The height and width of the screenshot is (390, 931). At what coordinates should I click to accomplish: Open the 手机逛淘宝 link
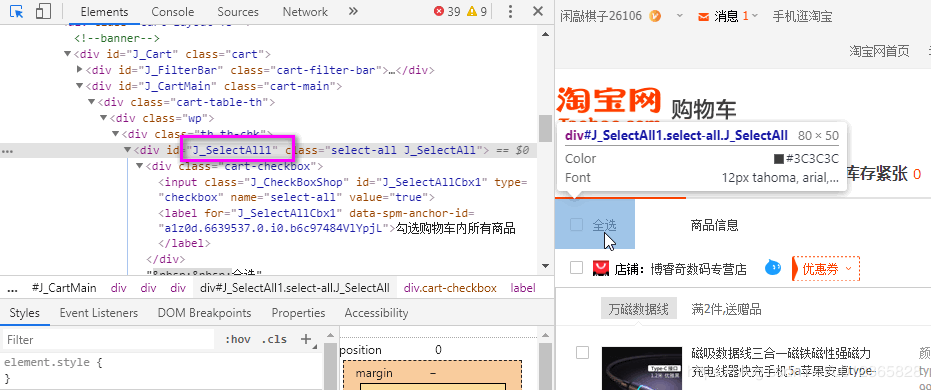[x=802, y=17]
